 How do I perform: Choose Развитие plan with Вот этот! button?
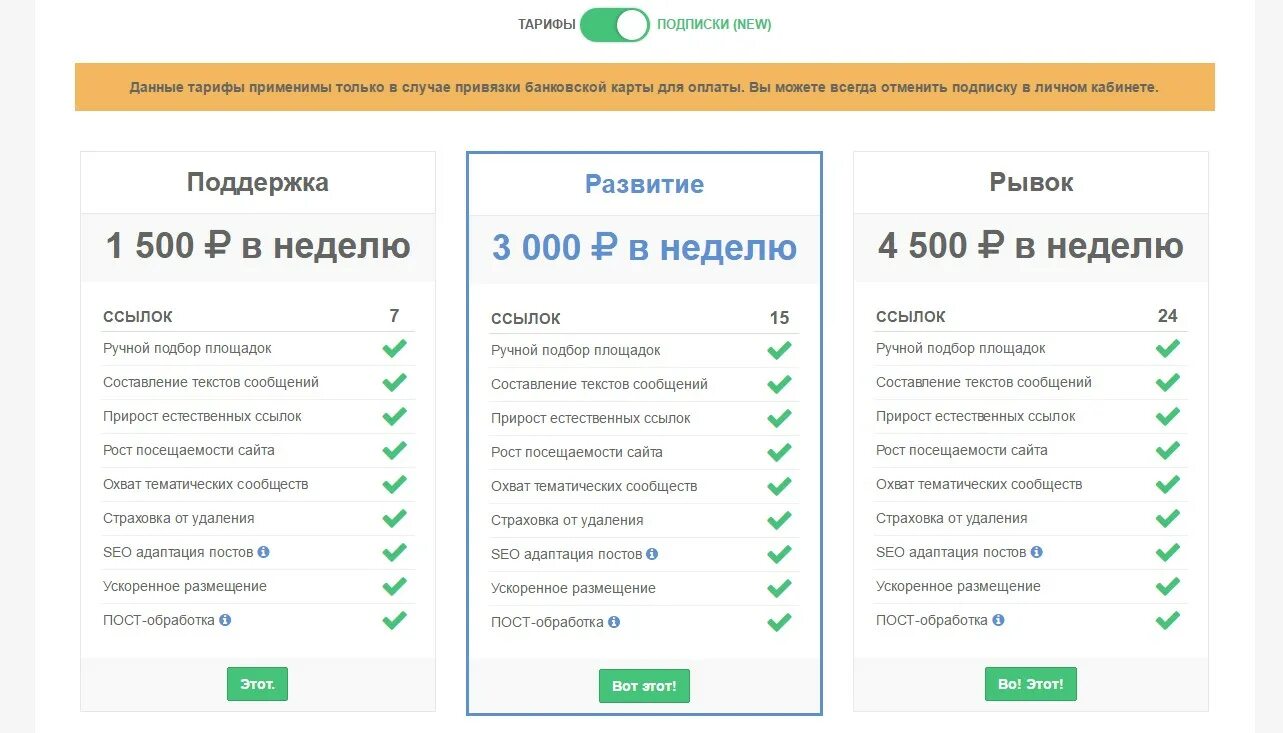(644, 686)
